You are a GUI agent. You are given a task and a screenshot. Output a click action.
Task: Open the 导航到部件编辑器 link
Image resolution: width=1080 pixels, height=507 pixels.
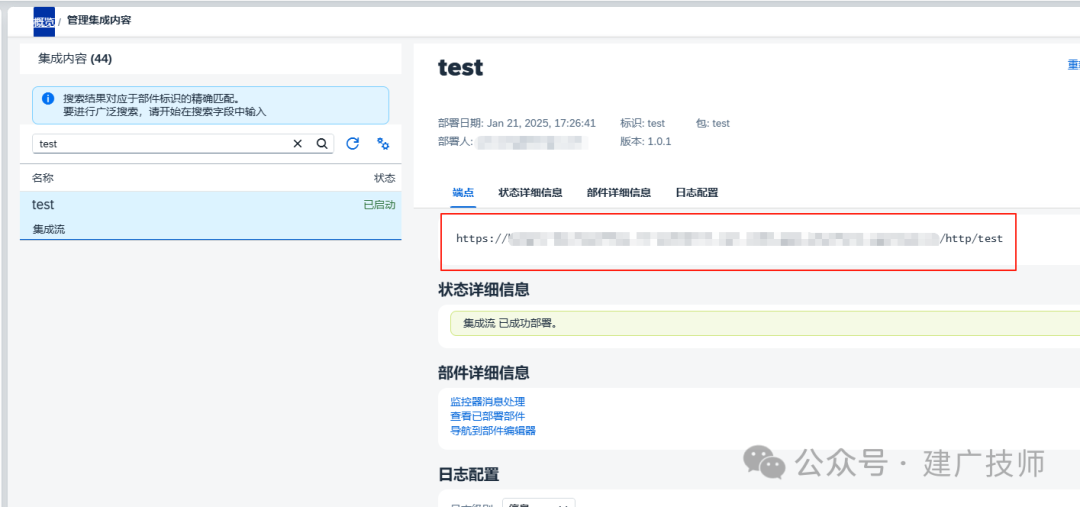pos(493,431)
